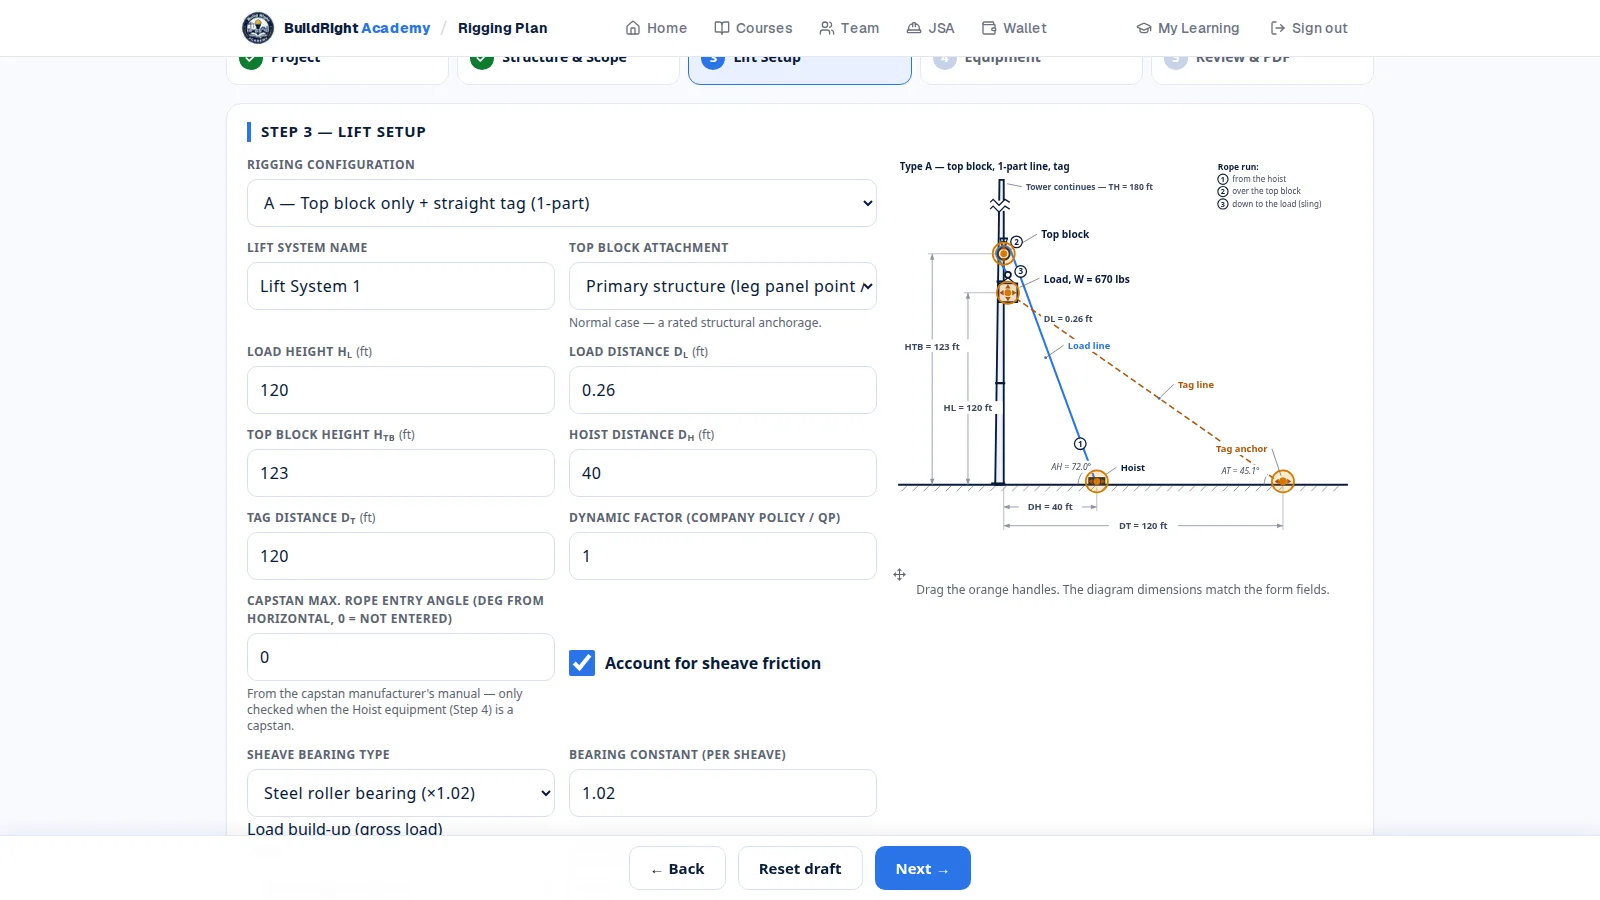Click the "Load, W = 670 lbs" label
The image size is (1600, 900).
[x=1087, y=280]
